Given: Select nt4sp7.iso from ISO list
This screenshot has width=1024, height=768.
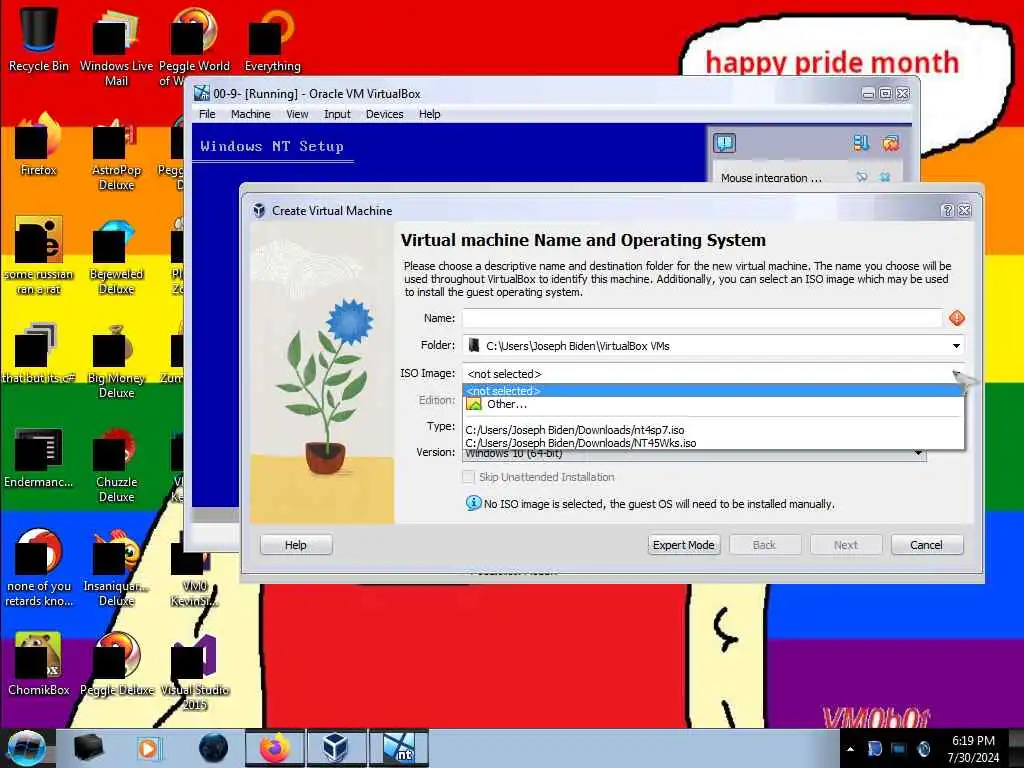Looking at the screenshot, I should coord(713,430).
